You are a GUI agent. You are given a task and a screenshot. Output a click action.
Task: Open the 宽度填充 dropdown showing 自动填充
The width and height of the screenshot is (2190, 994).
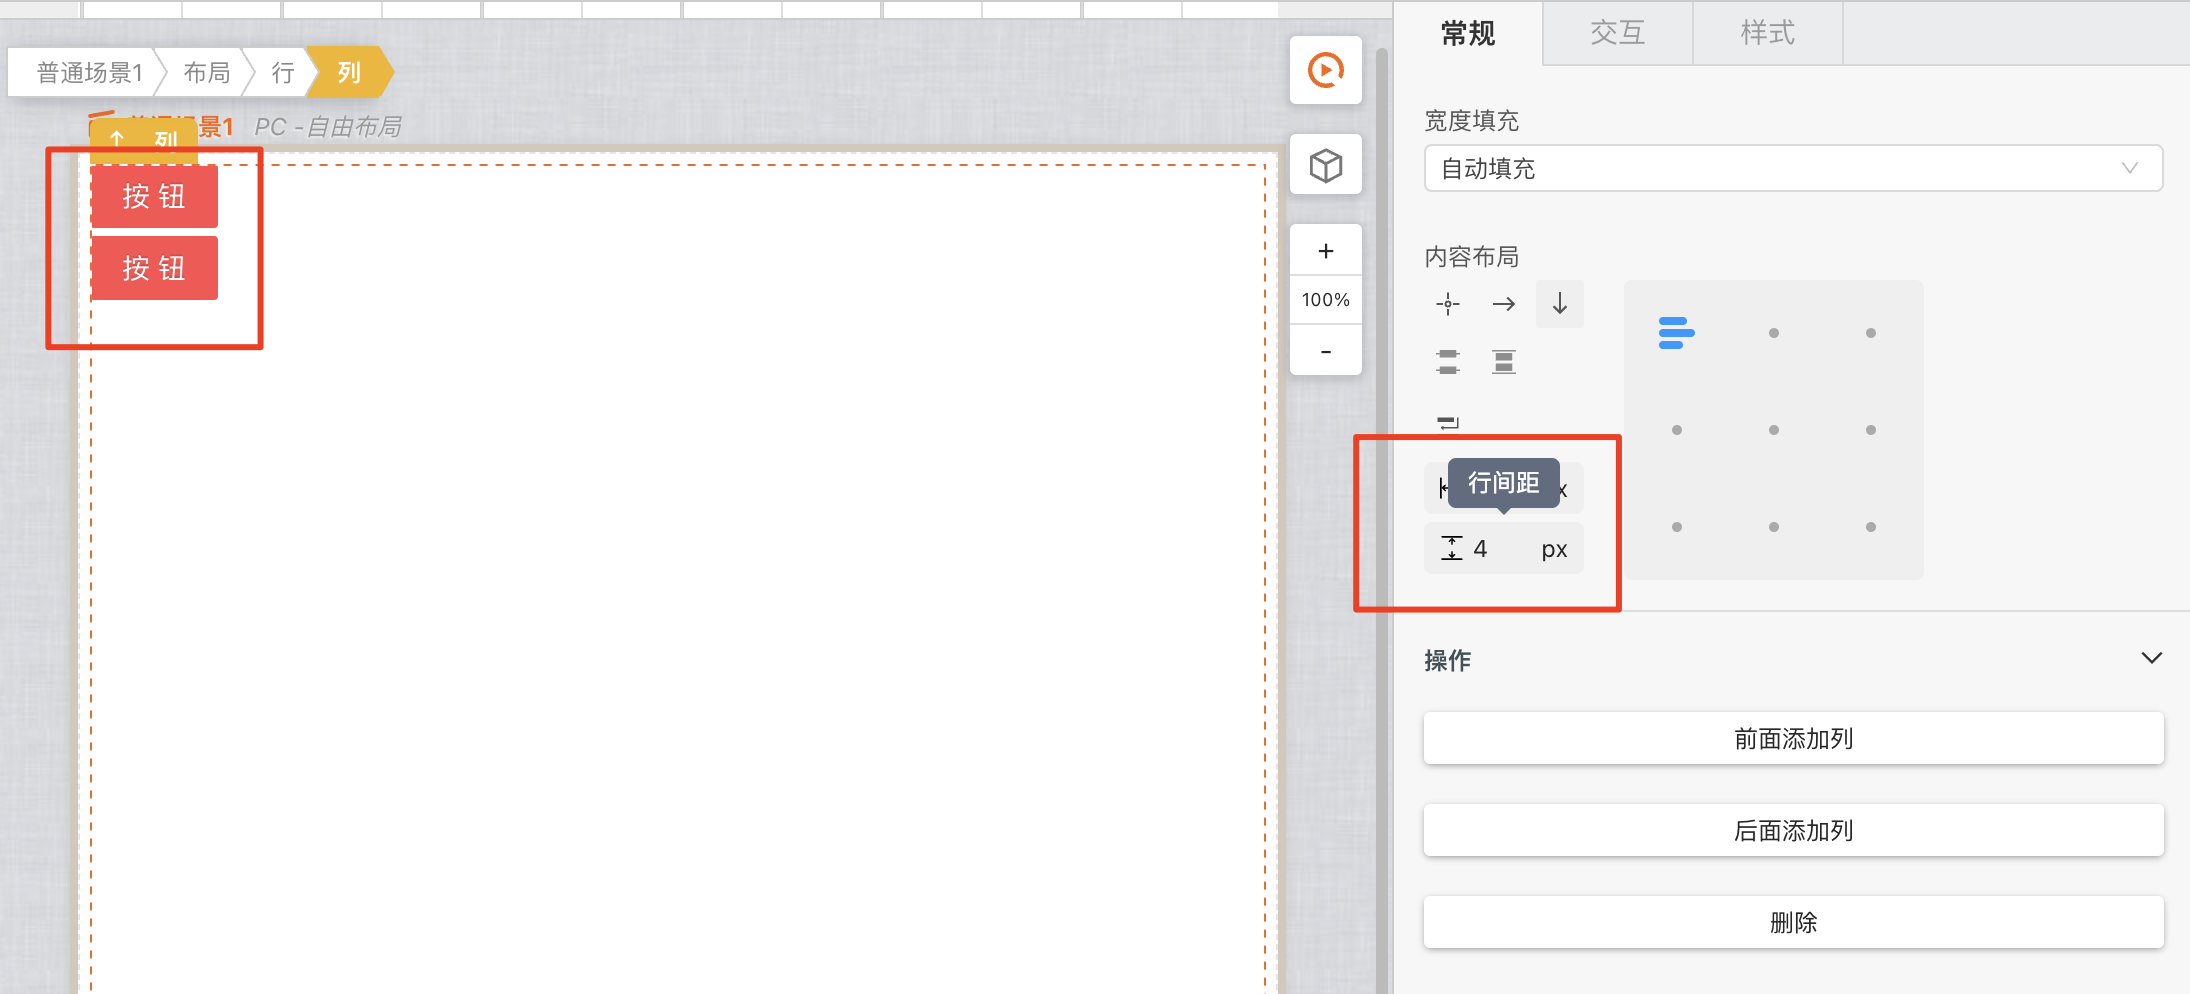pyautogui.click(x=1794, y=168)
